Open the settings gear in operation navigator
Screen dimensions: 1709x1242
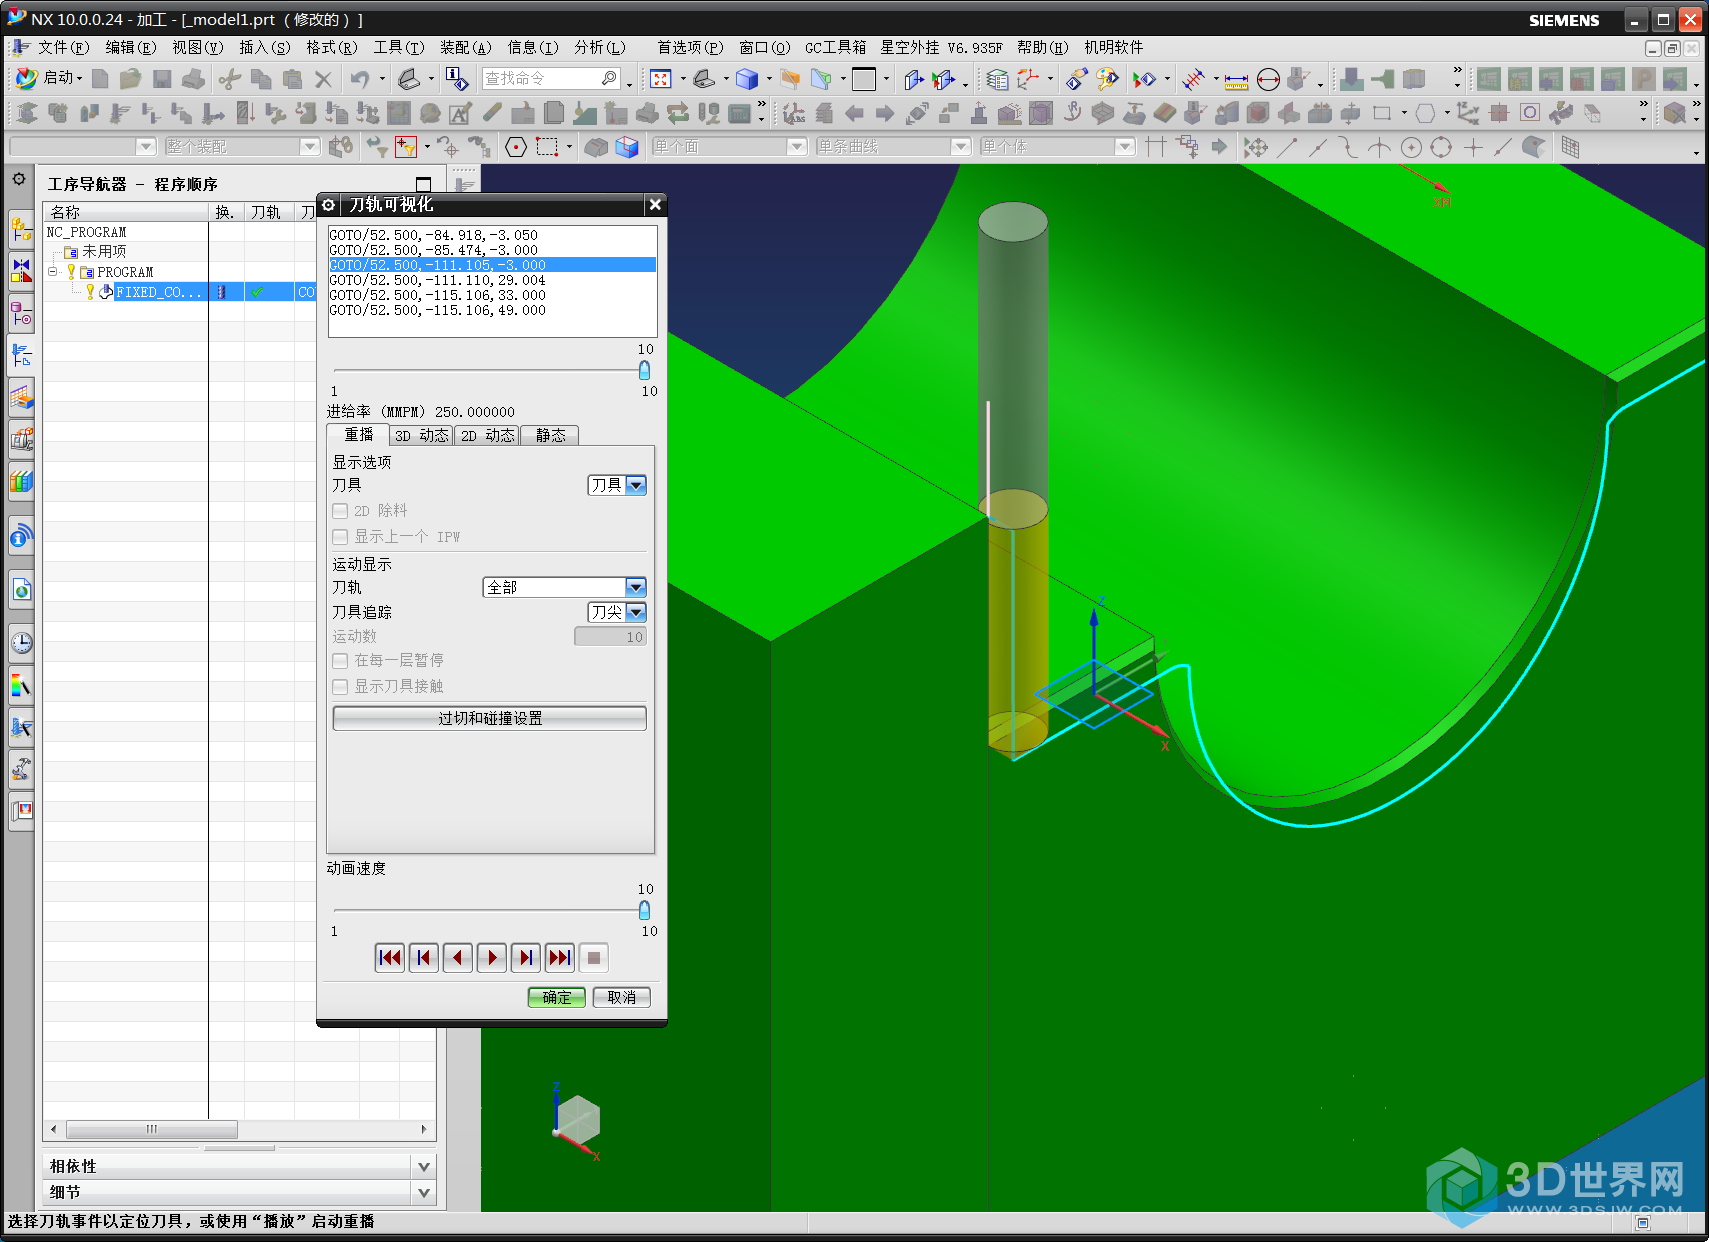point(19,180)
